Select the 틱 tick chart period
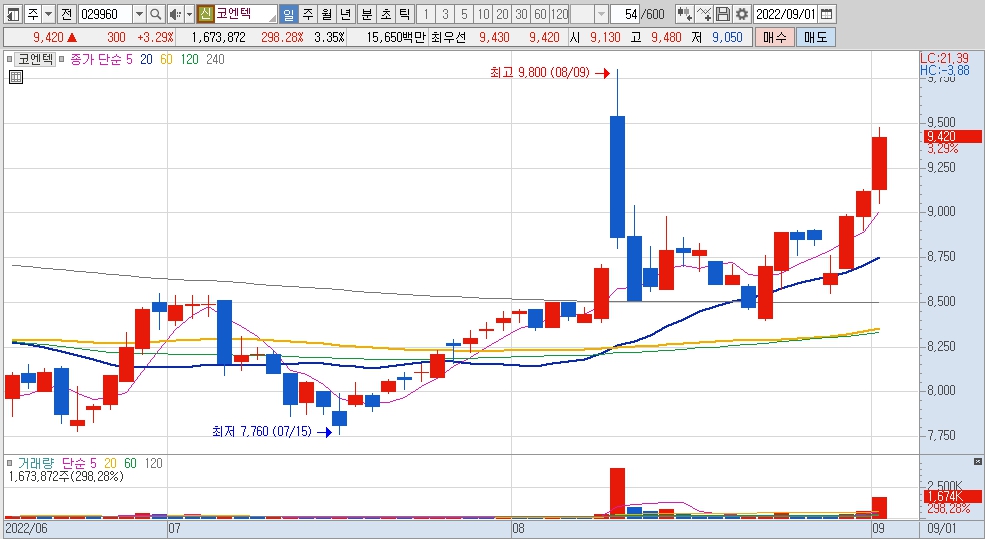Screen dimensions: 985x539 click(x=405, y=14)
